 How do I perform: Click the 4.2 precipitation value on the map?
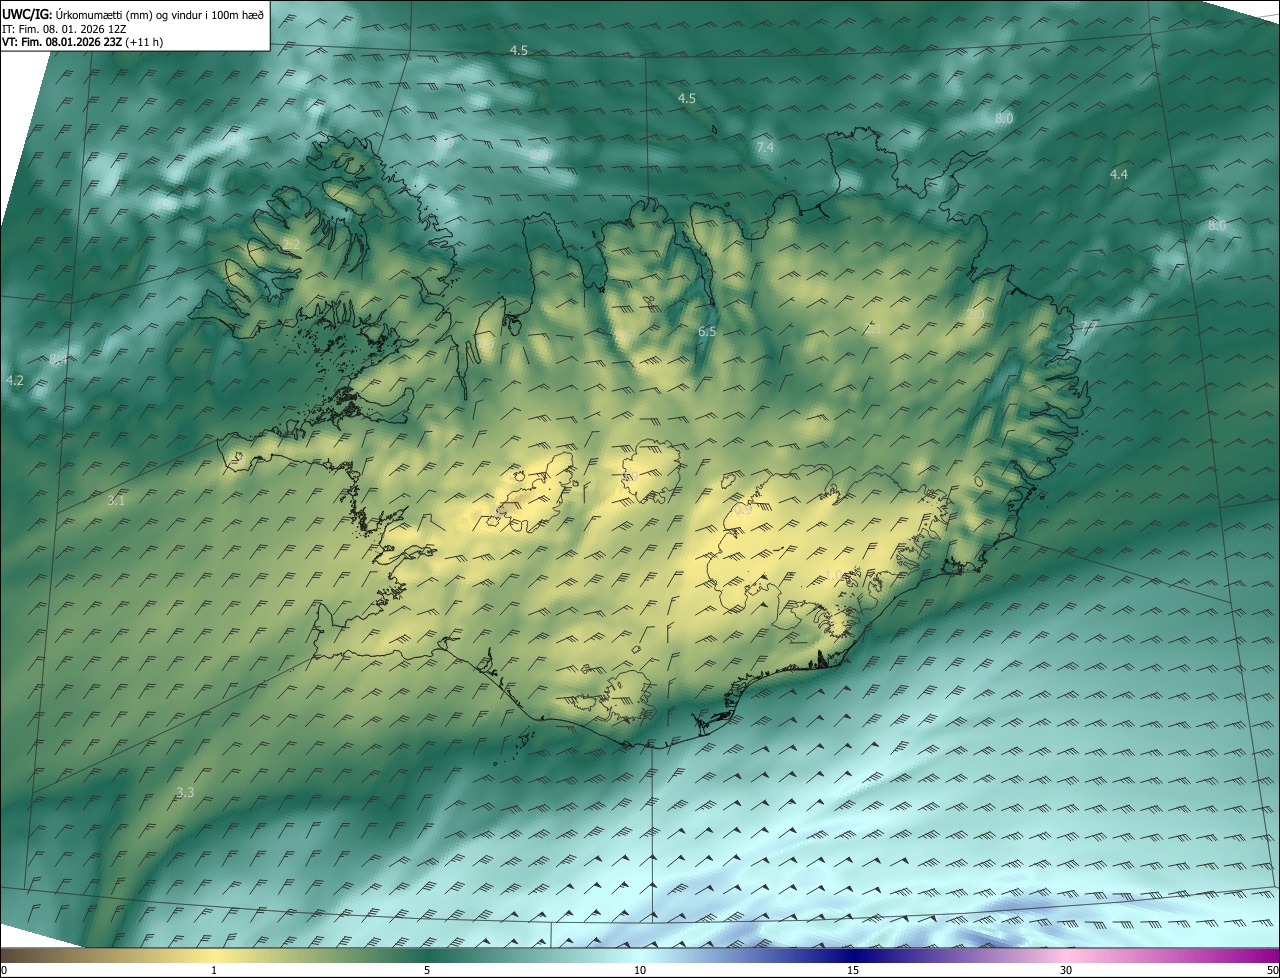pos(15,381)
